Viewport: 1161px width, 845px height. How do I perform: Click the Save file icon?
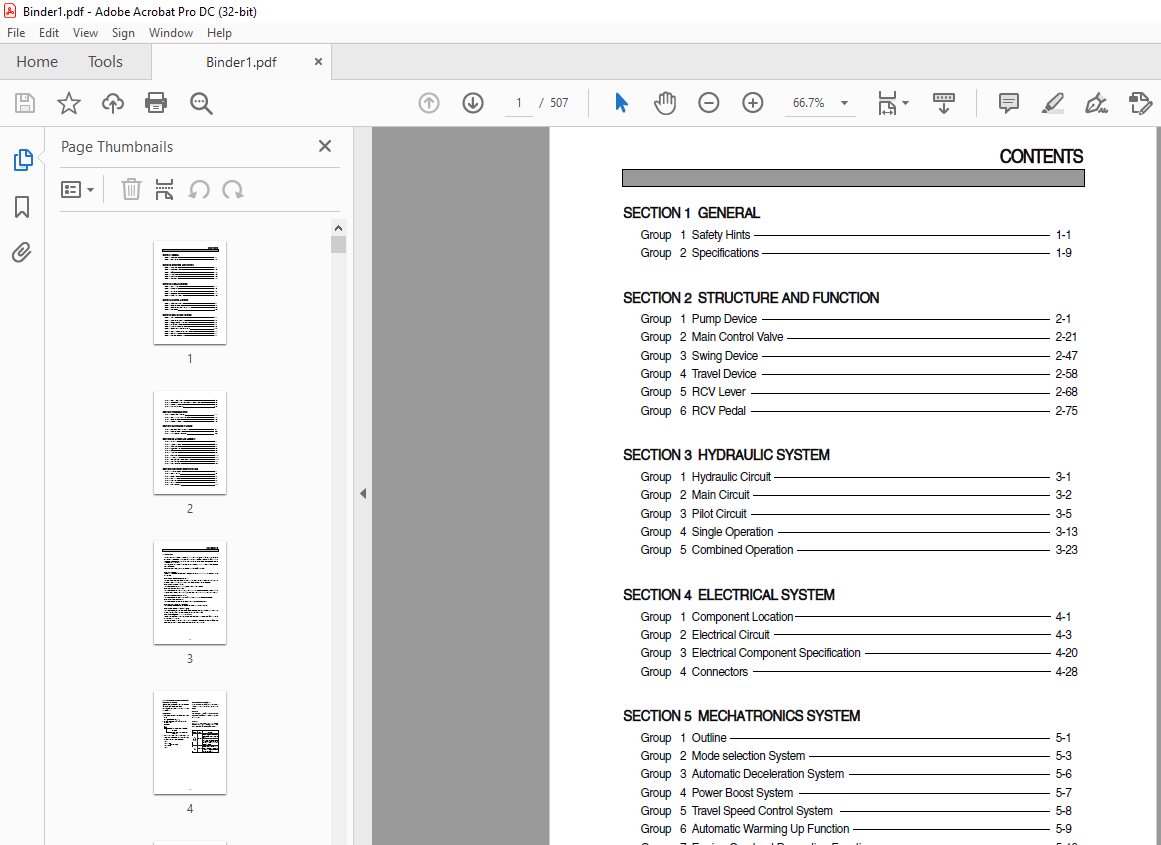pyautogui.click(x=24, y=103)
